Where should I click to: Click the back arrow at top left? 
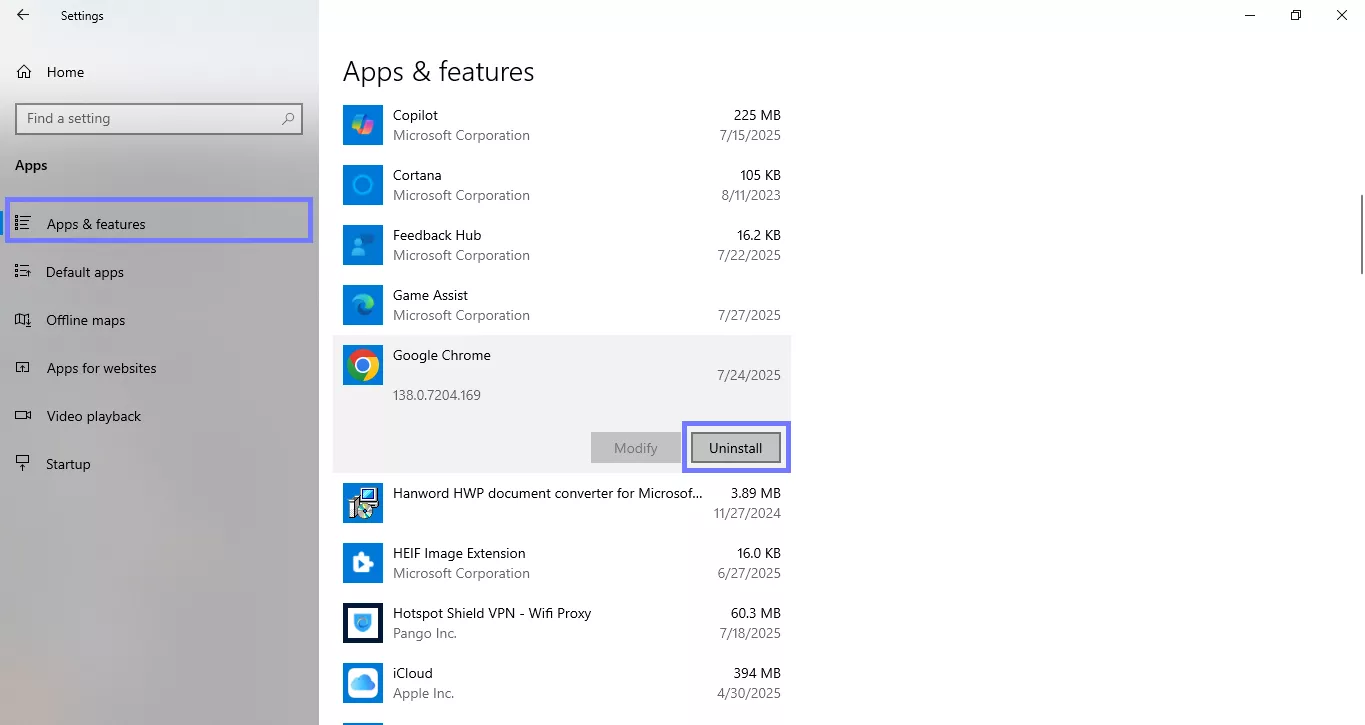[x=22, y=15]
